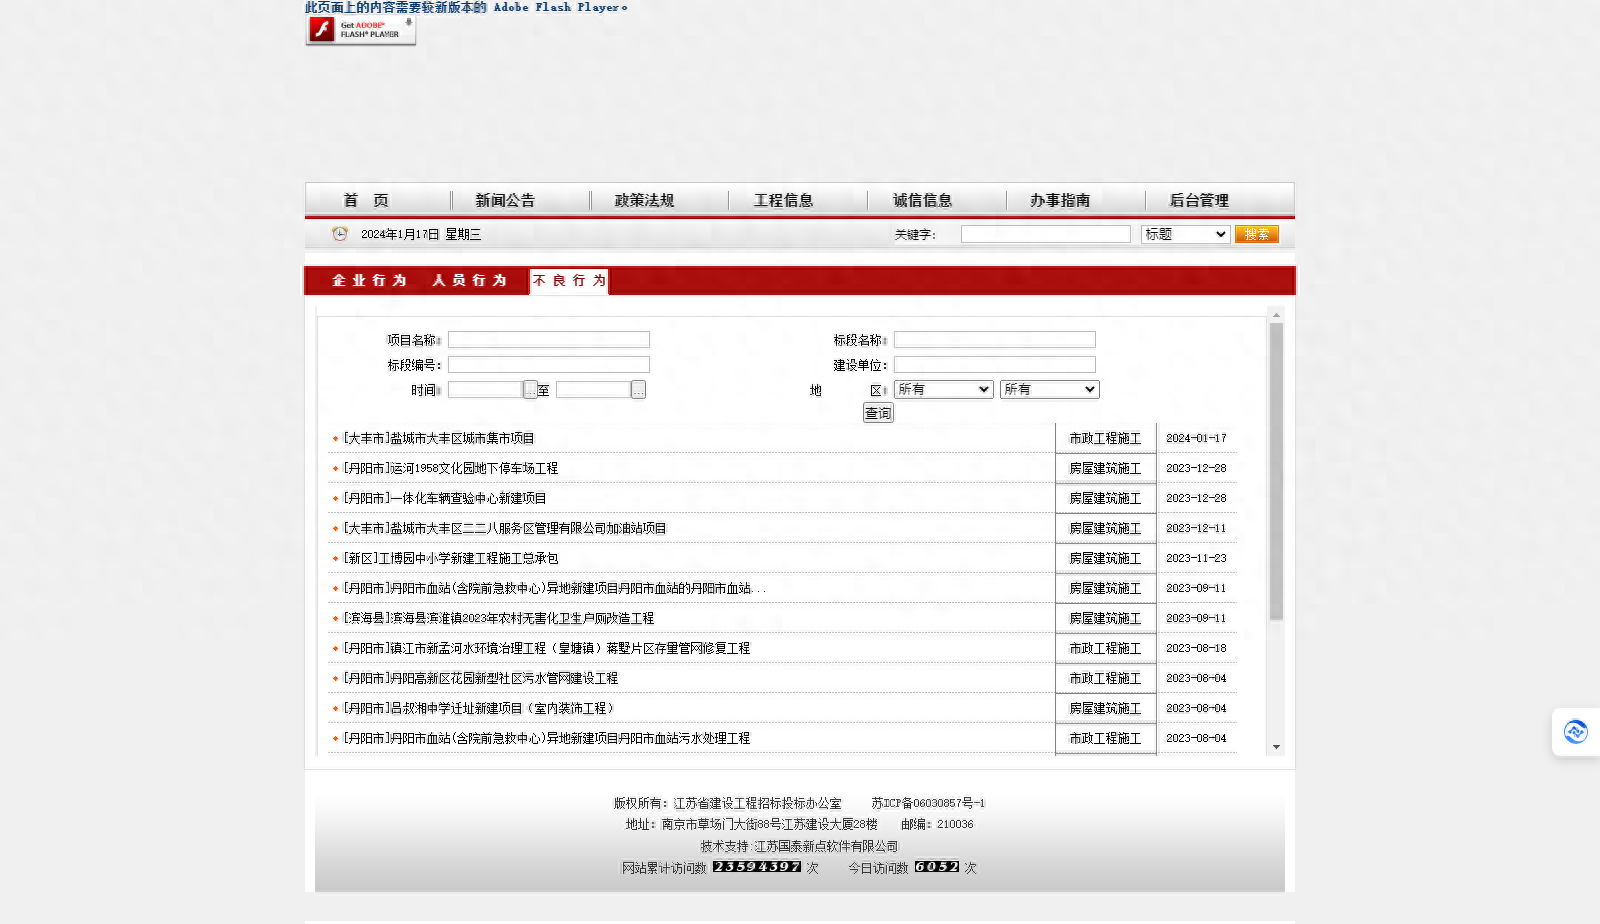Open 滨淮镇2023年农村无害化卫生户厕改造工程 entry
This screenshot has width=1600, height=924.
tap(499, 618)
